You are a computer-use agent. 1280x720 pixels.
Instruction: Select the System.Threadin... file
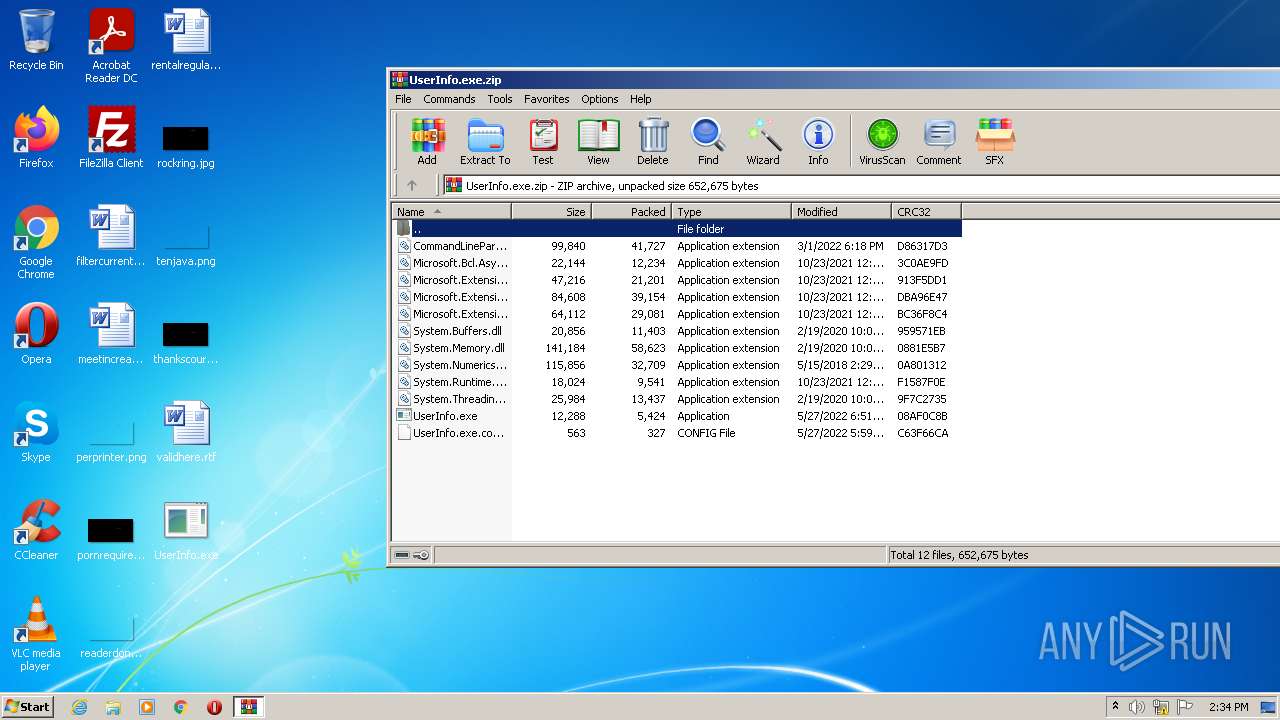[x=676, y=399]
